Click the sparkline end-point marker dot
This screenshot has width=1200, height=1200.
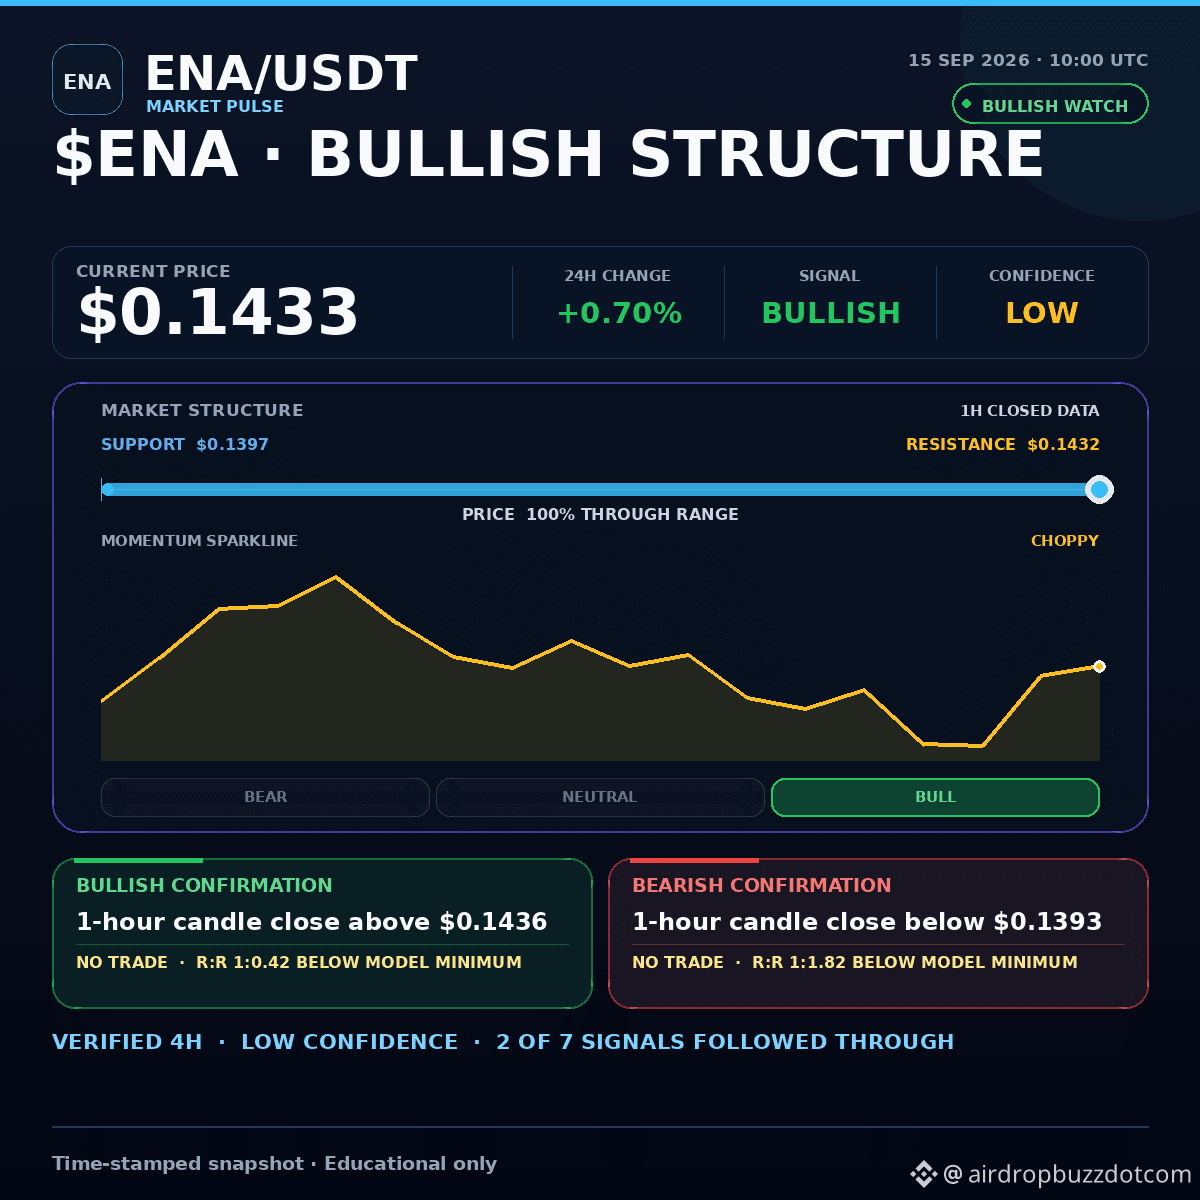click(1099, 666)
